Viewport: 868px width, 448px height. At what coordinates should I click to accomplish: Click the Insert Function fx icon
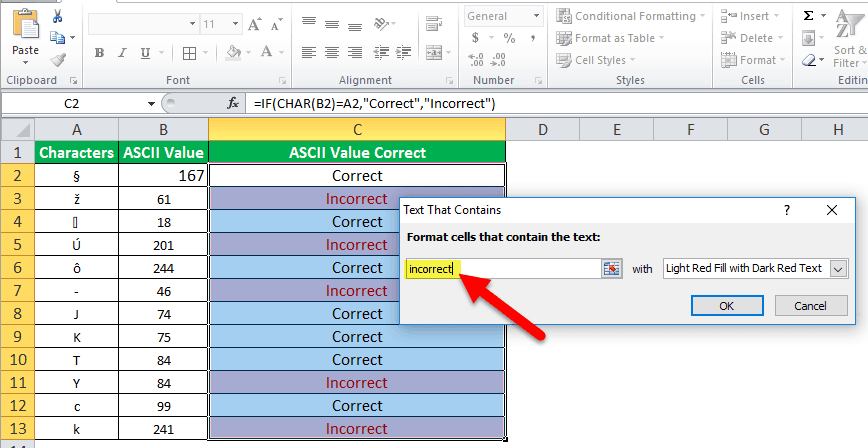[233, 103]
